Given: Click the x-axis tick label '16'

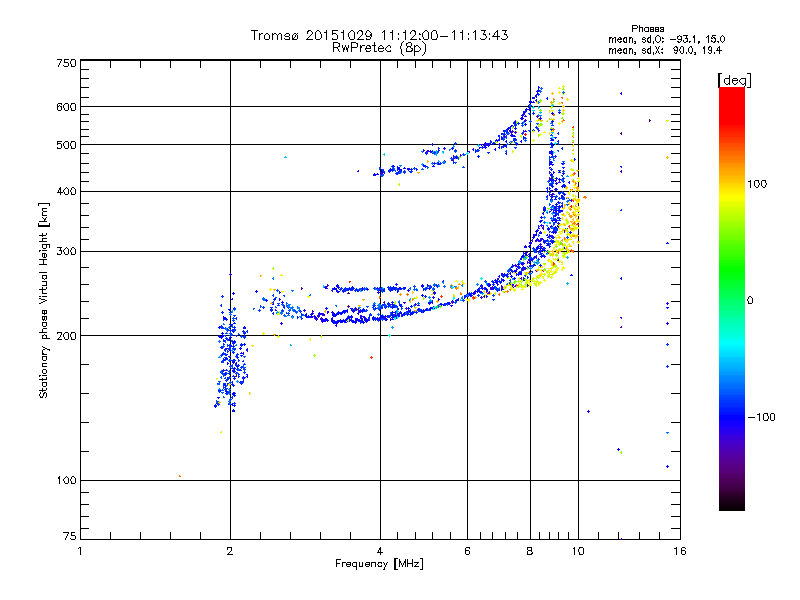Looking at the screenshot, I should click(x=680, y=551).
